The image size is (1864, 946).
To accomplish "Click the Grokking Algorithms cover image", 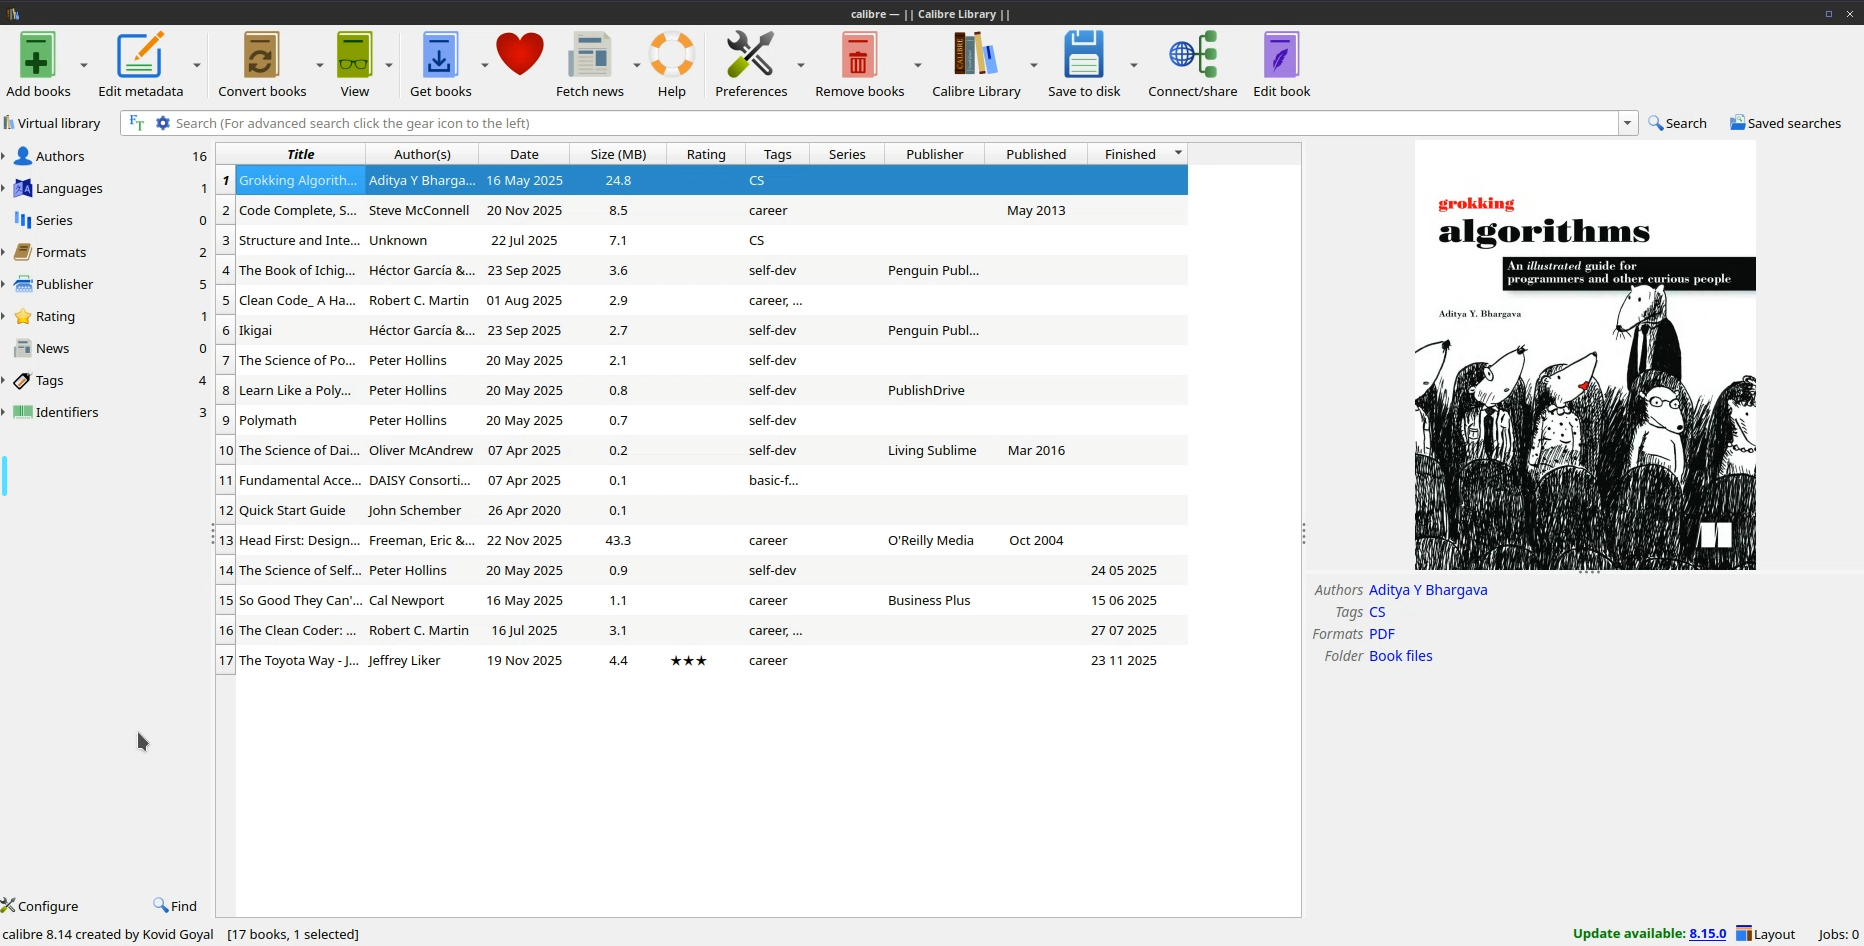I will [x=1585, y=355].
